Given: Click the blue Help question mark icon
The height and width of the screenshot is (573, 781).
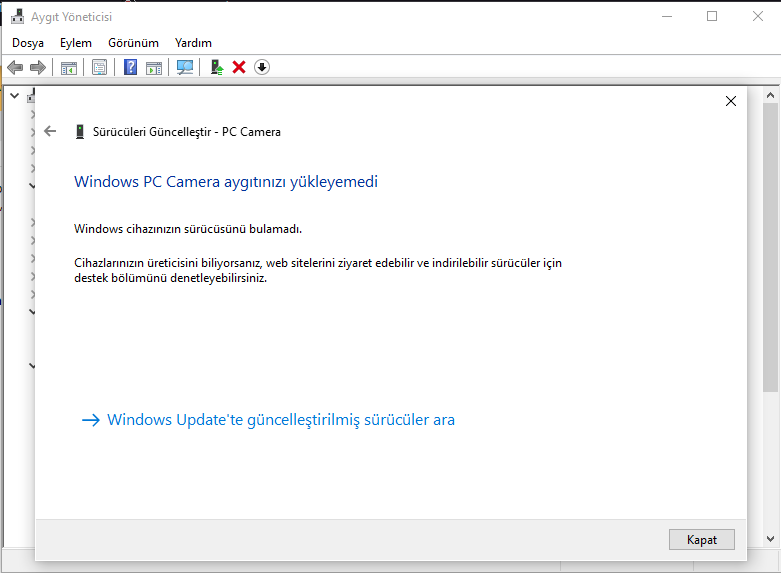Looking at the screenshot, I should coord(130,67).
